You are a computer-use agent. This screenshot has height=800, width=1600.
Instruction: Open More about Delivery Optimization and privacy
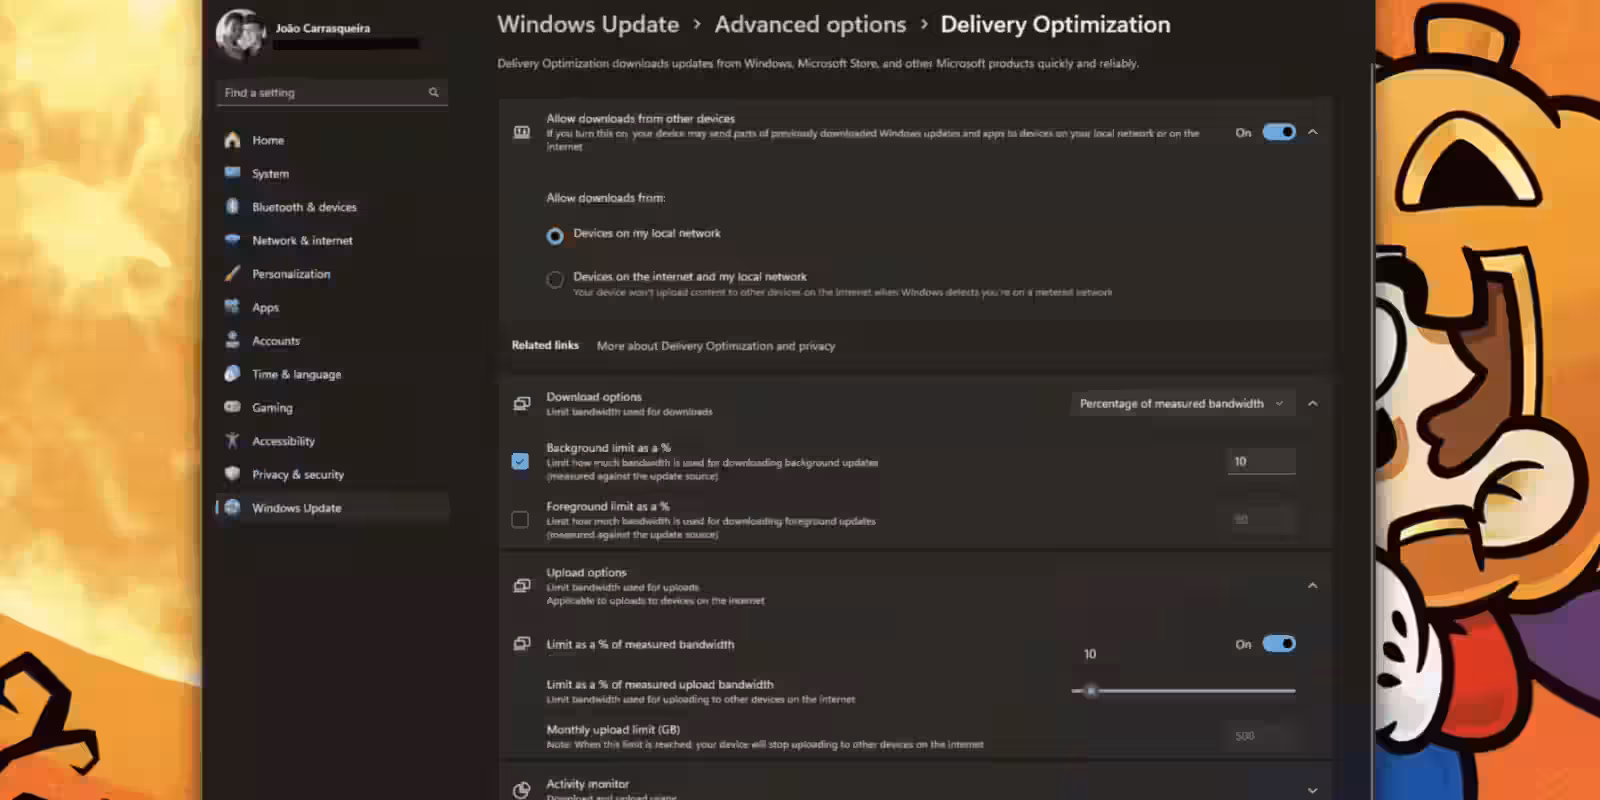tap(716, 346)
